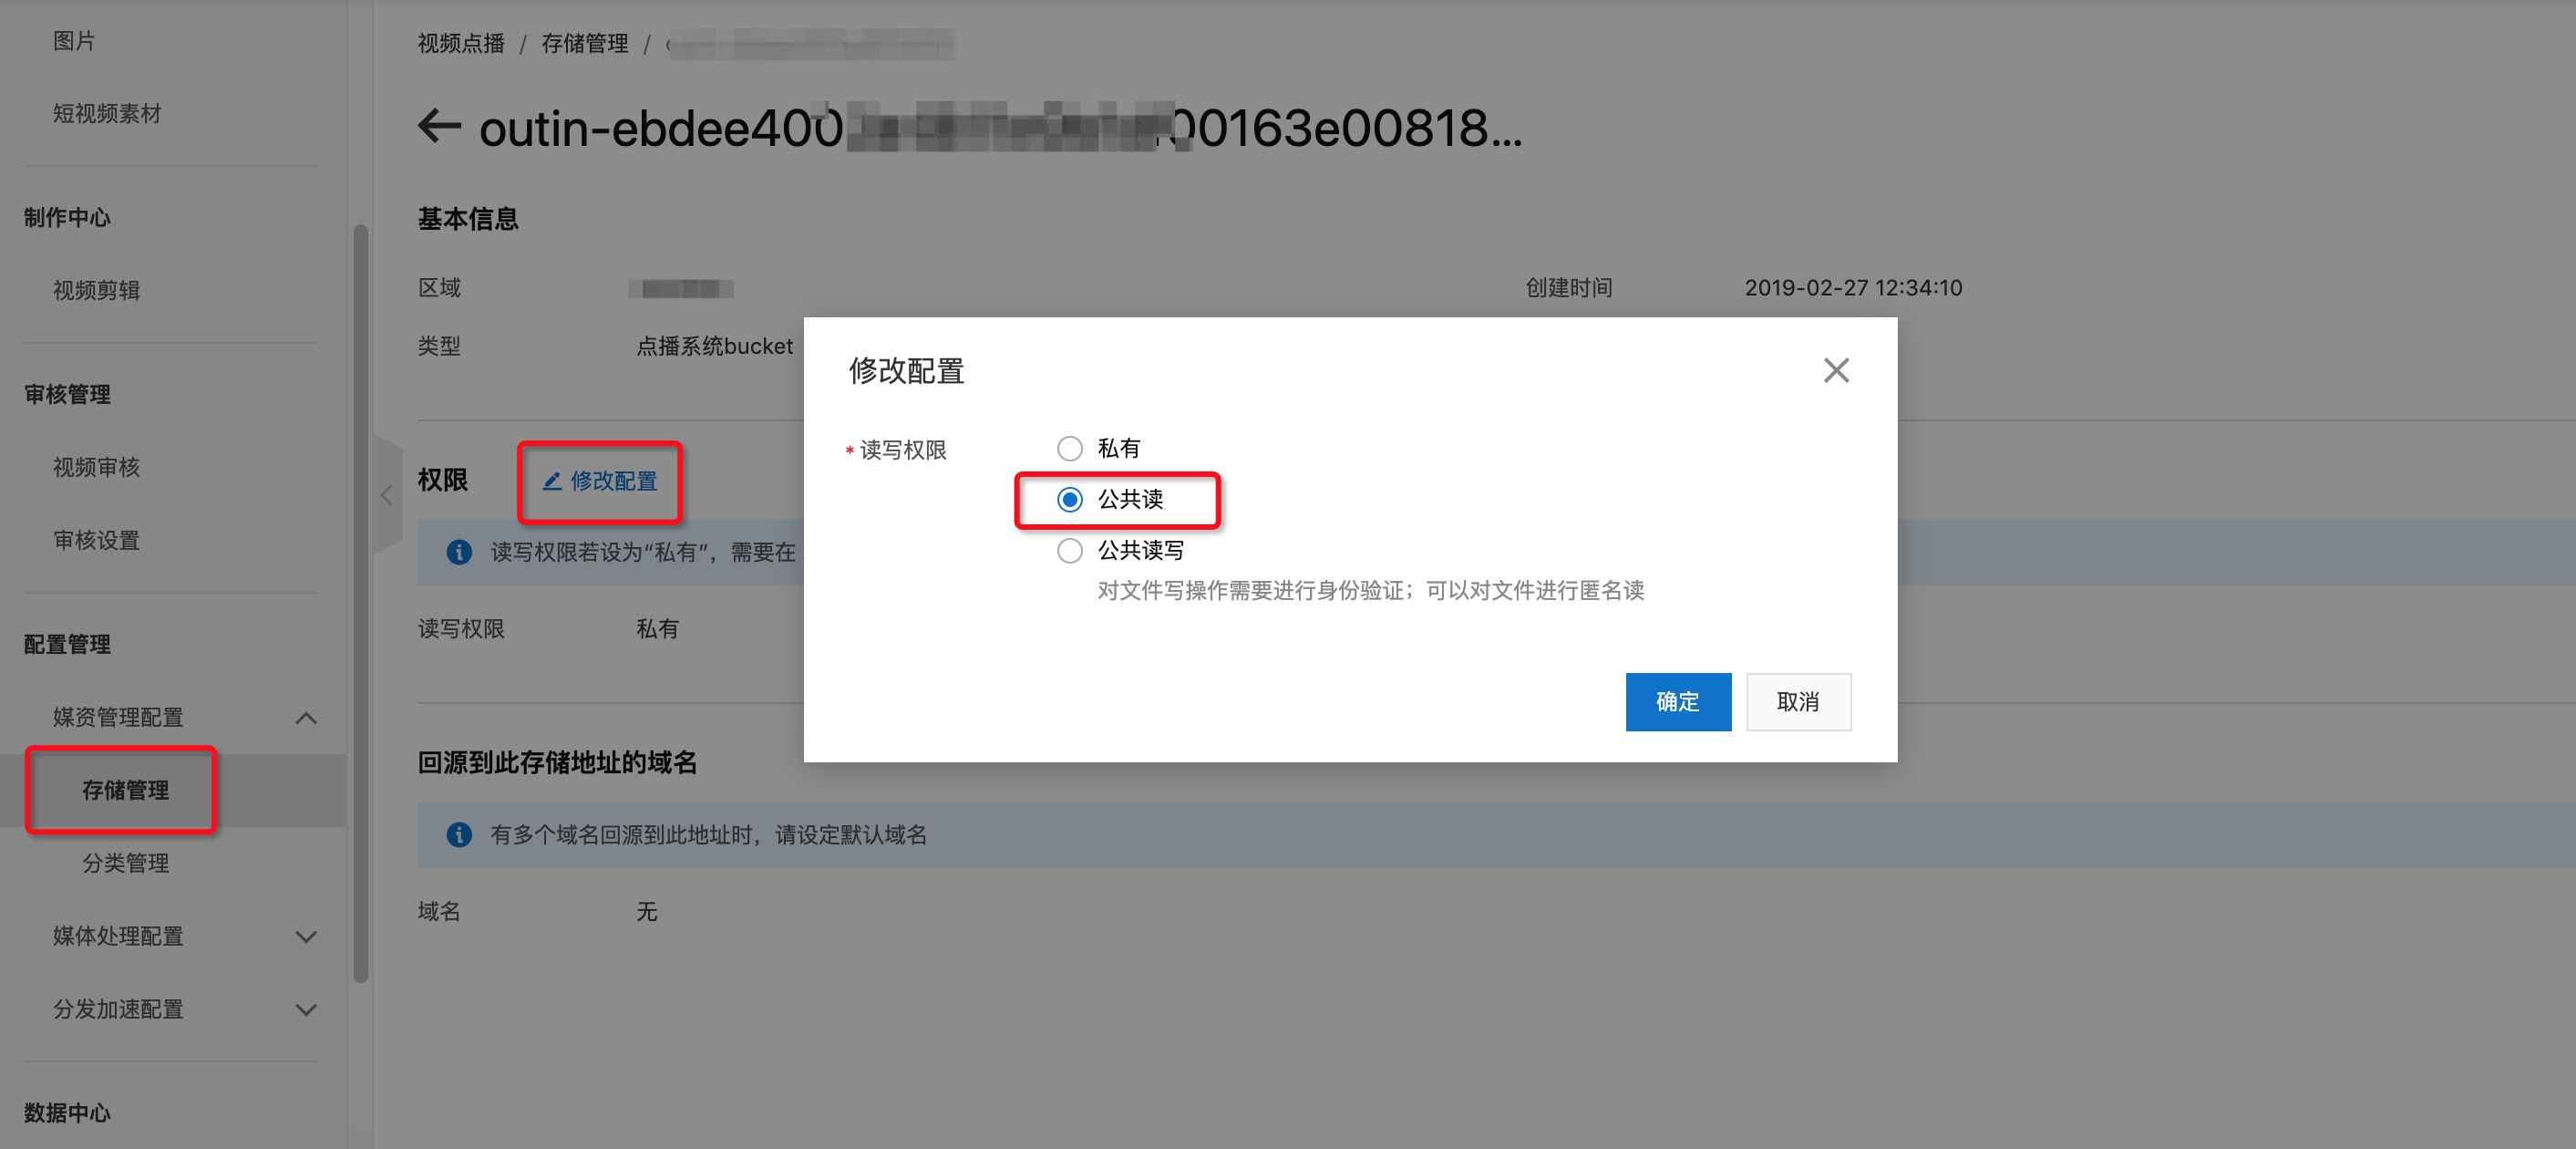Open 分类管理 in the sidebar

(125, 863)
